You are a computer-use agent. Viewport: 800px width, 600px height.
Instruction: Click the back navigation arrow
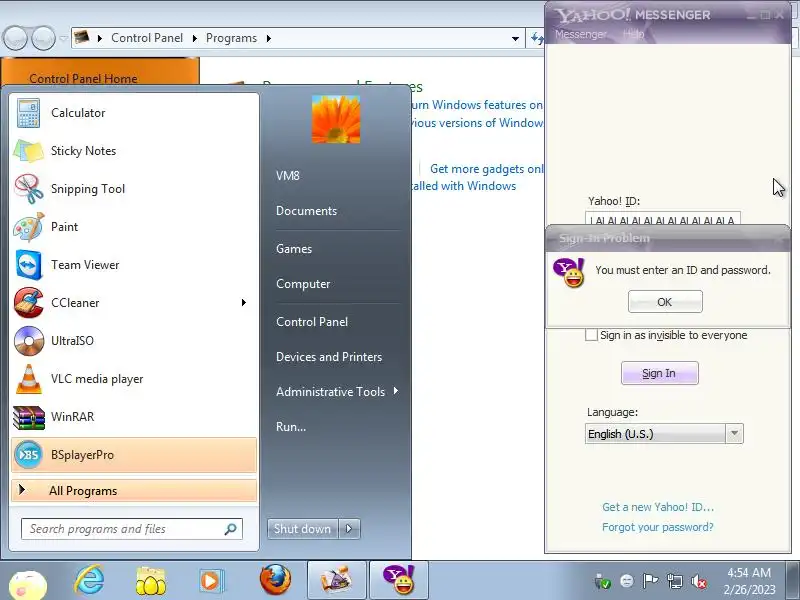tap(16, 38)
